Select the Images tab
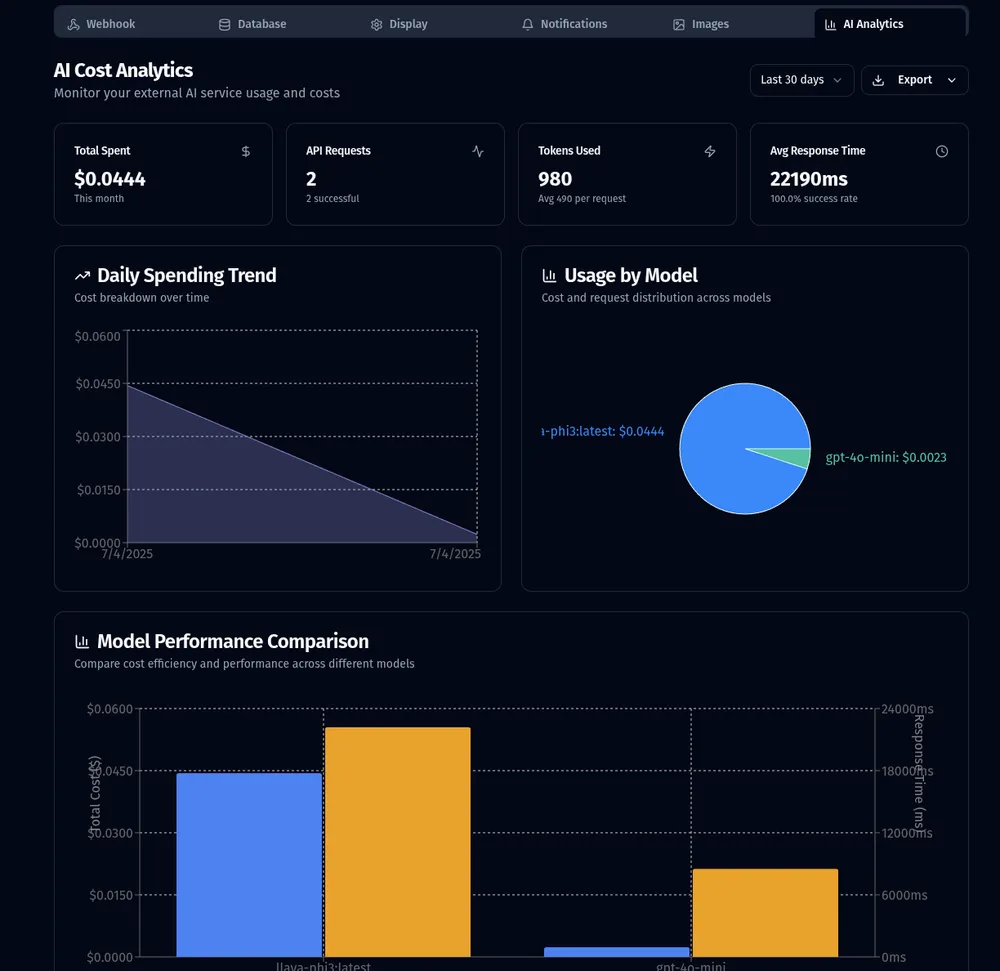Image resolution: width=1000 pixels, height=971 pixels. [701, 24]
